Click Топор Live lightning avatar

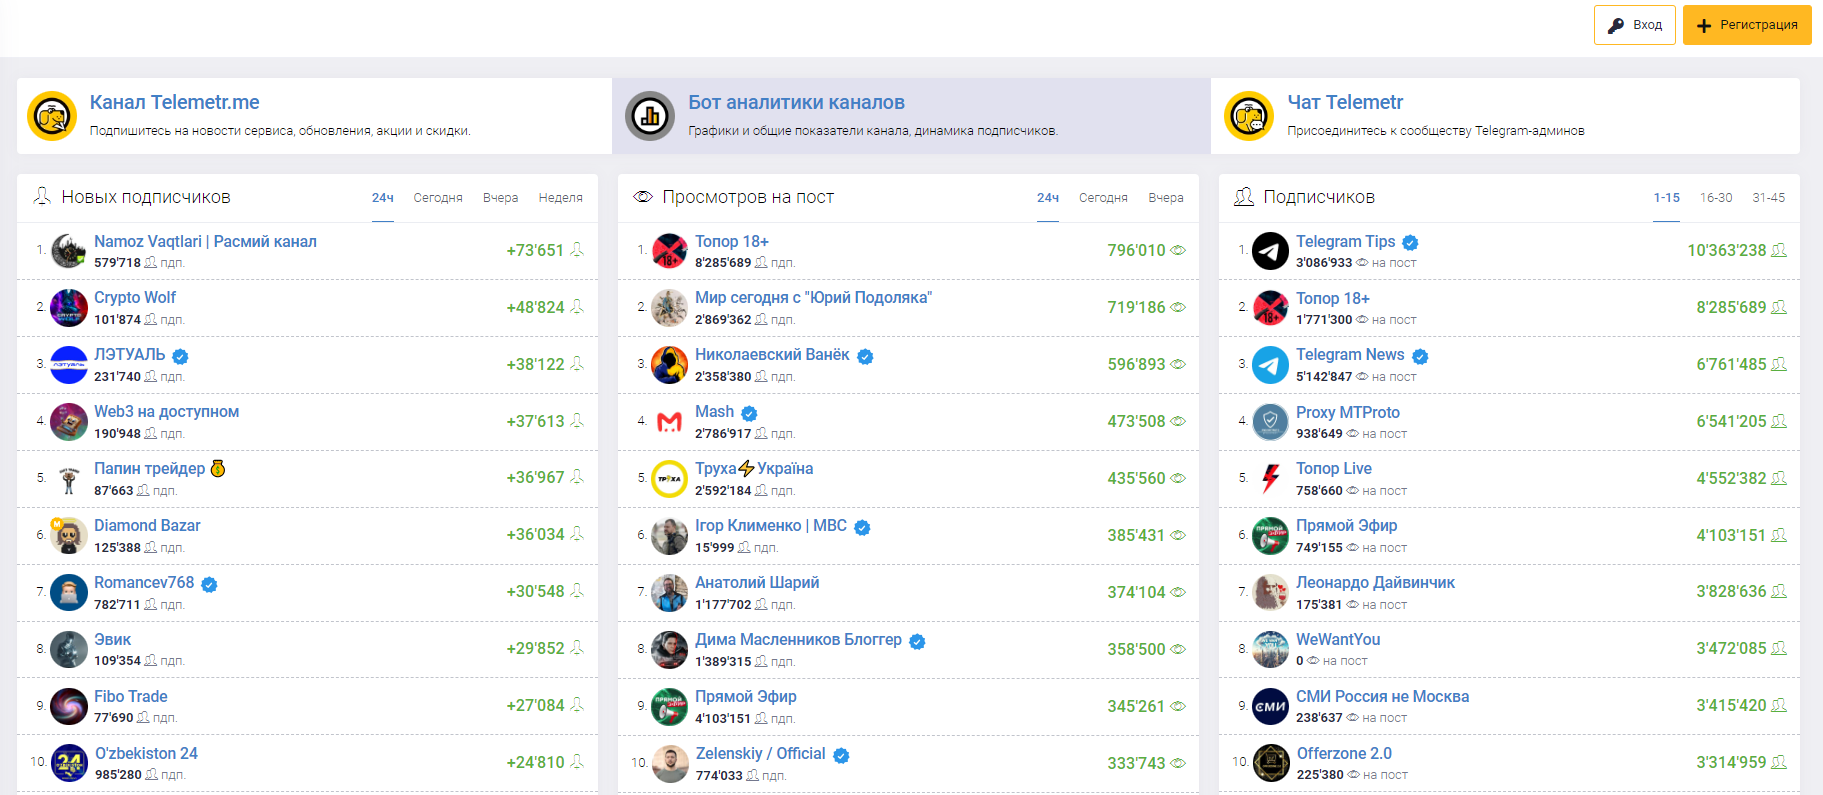(1271, 479)
